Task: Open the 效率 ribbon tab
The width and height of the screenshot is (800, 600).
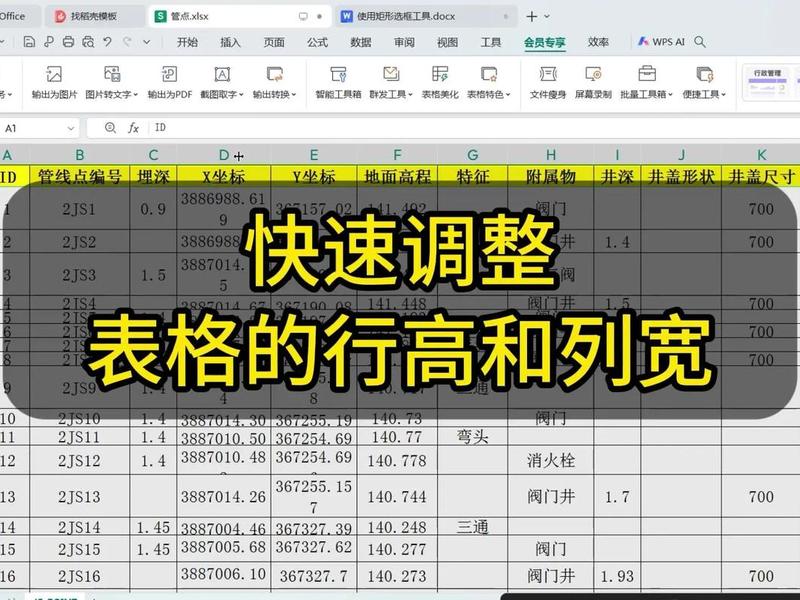Action: [598, 42]
